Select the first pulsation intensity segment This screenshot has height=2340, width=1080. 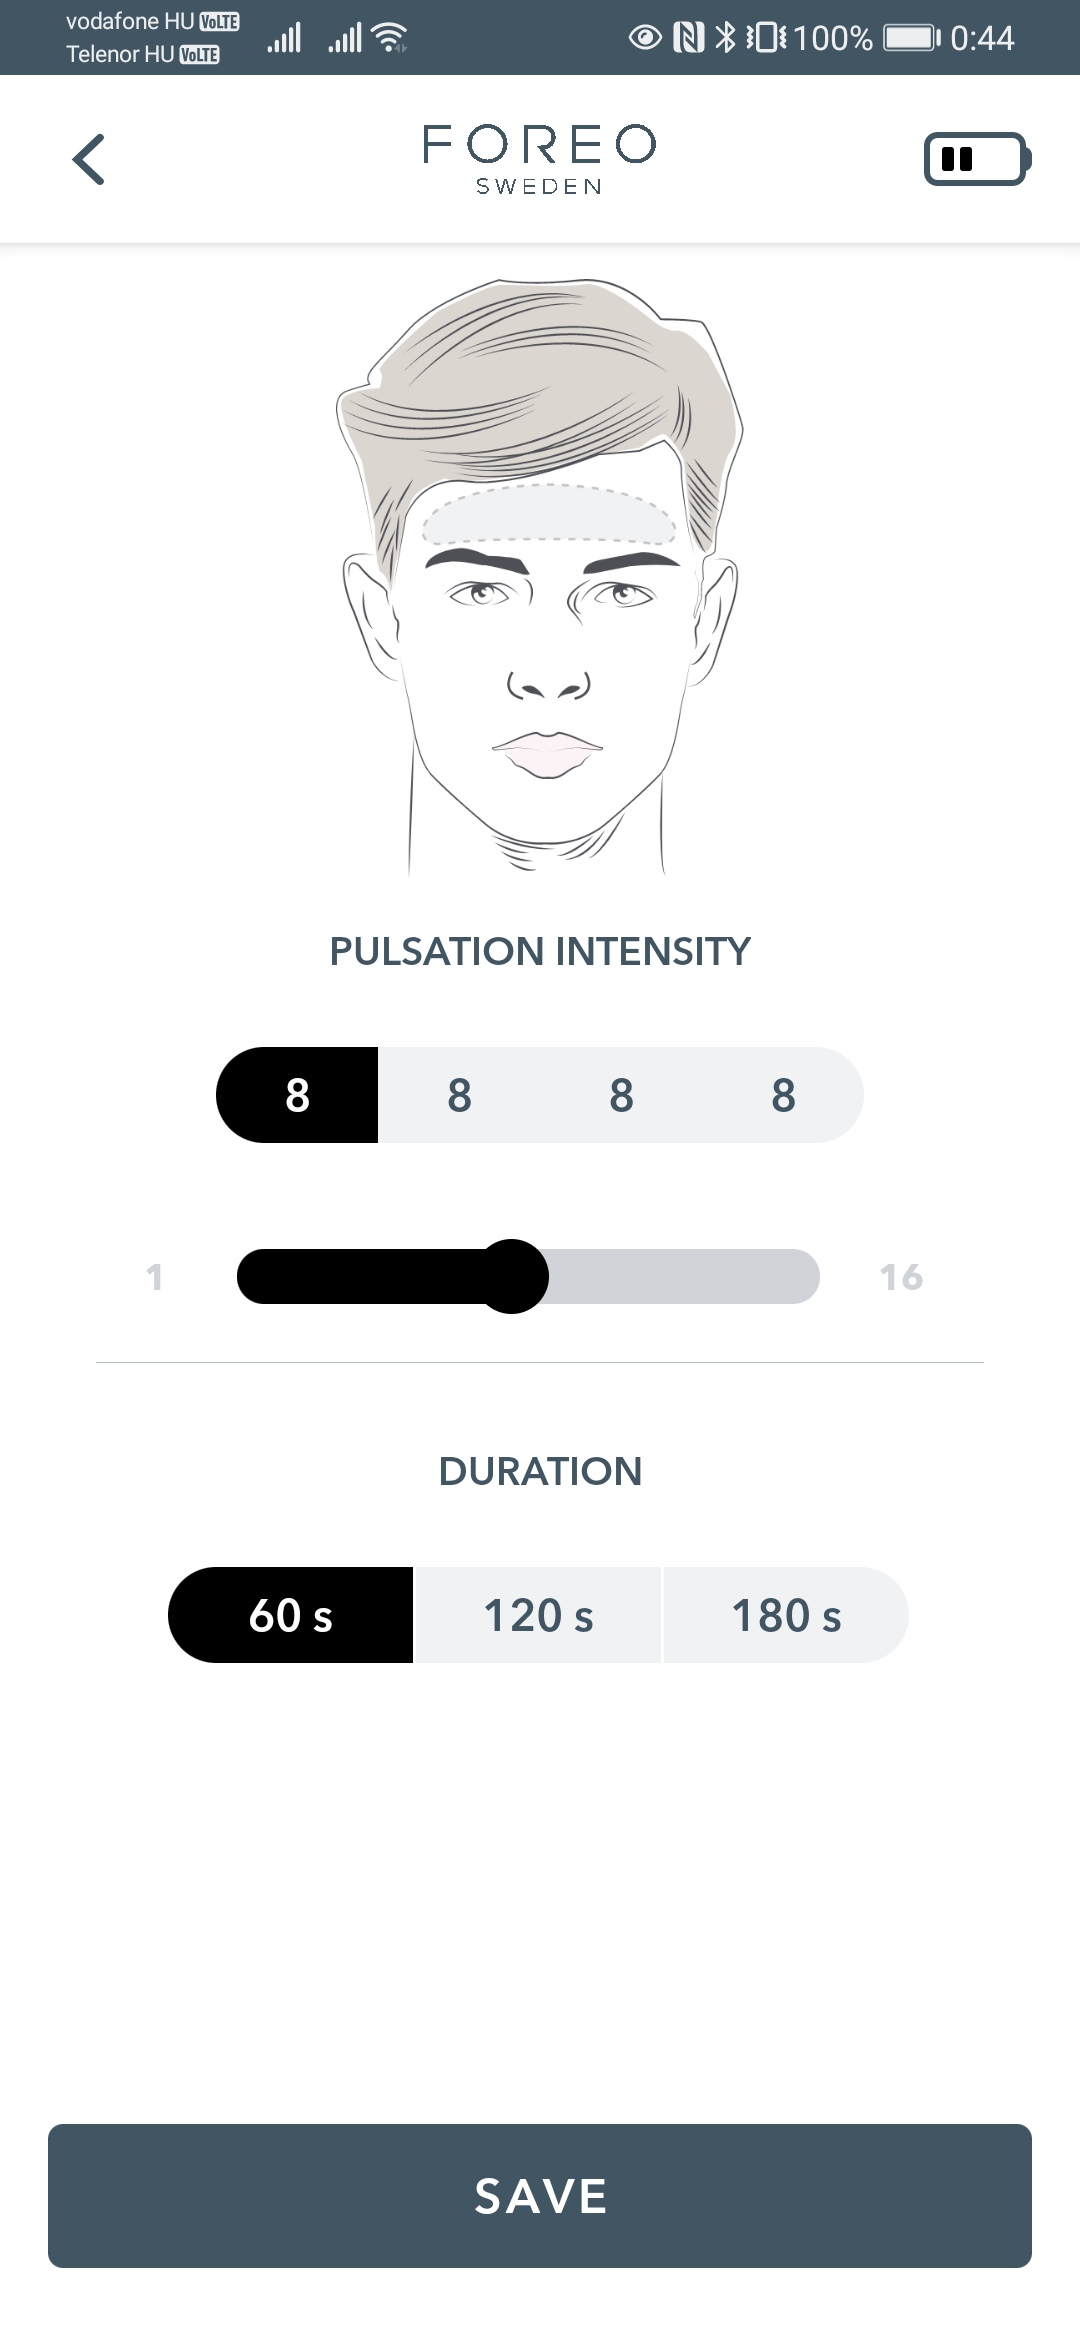point(297,1095)
